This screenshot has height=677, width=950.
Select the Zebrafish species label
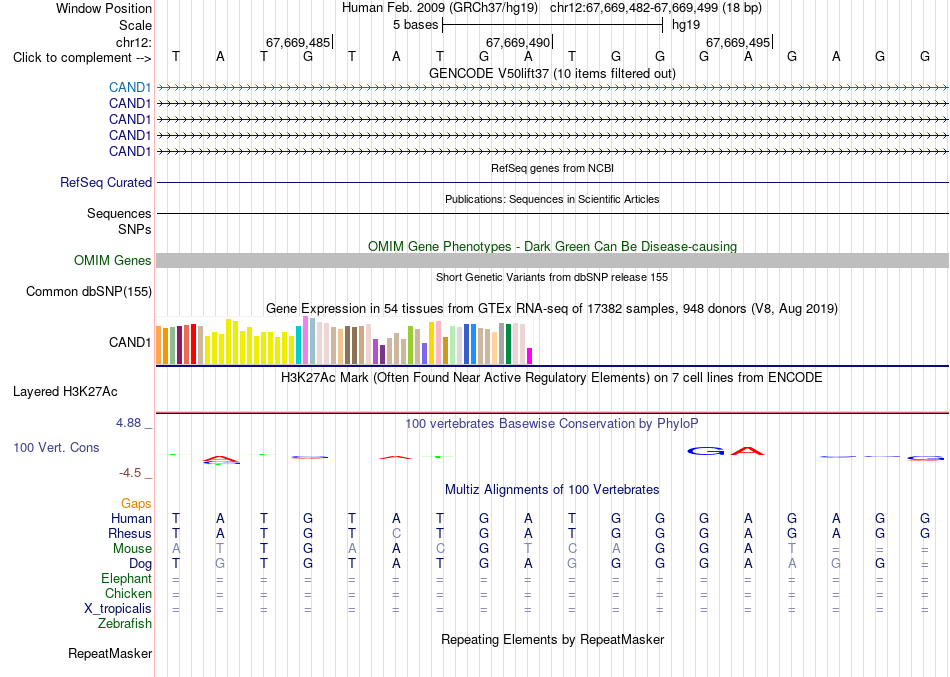(x=125, y=623)
